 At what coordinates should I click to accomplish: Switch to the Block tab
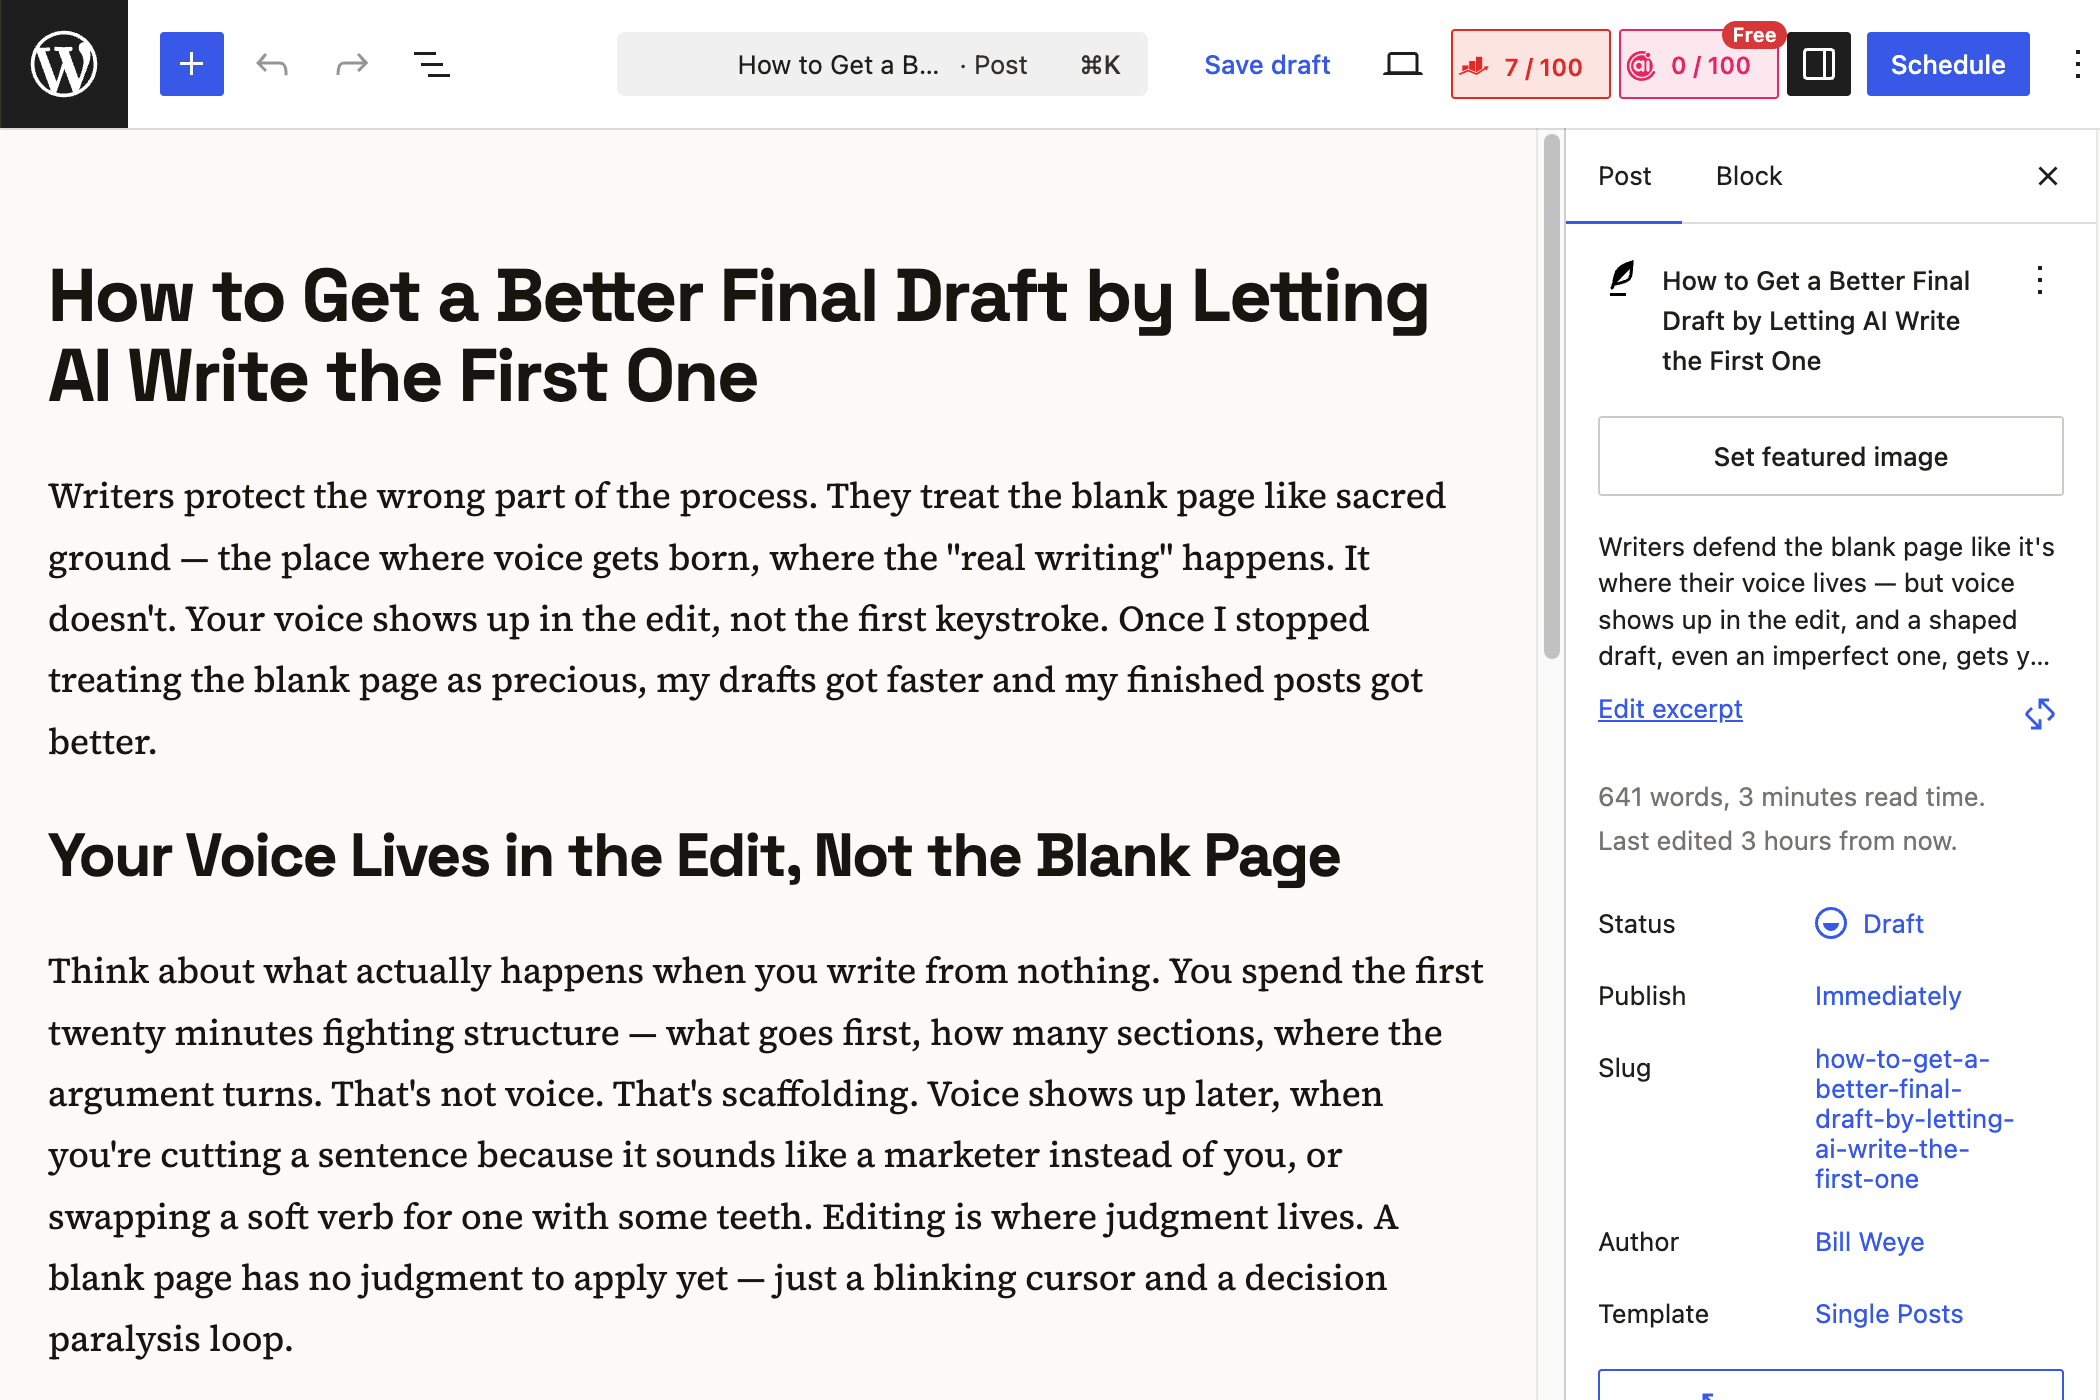(1748, 176)
